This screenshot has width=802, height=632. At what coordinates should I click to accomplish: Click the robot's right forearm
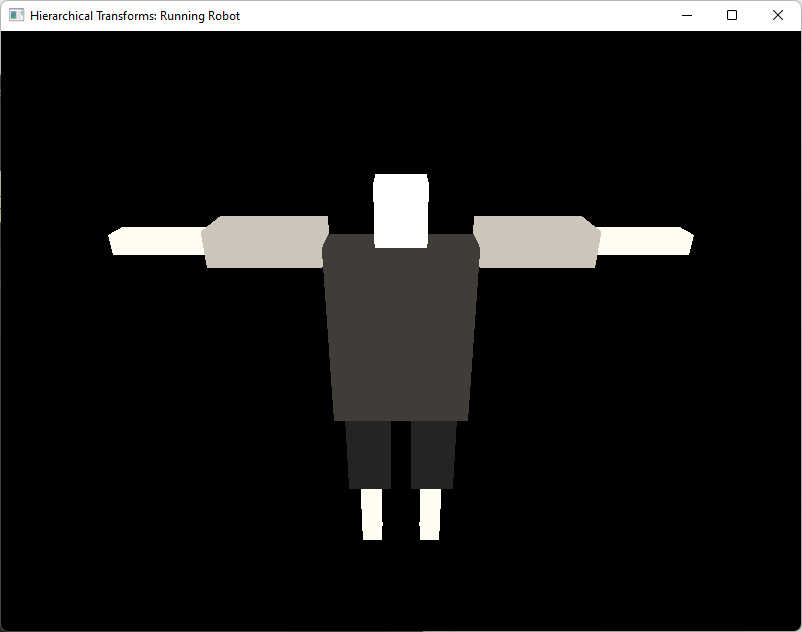645,242
